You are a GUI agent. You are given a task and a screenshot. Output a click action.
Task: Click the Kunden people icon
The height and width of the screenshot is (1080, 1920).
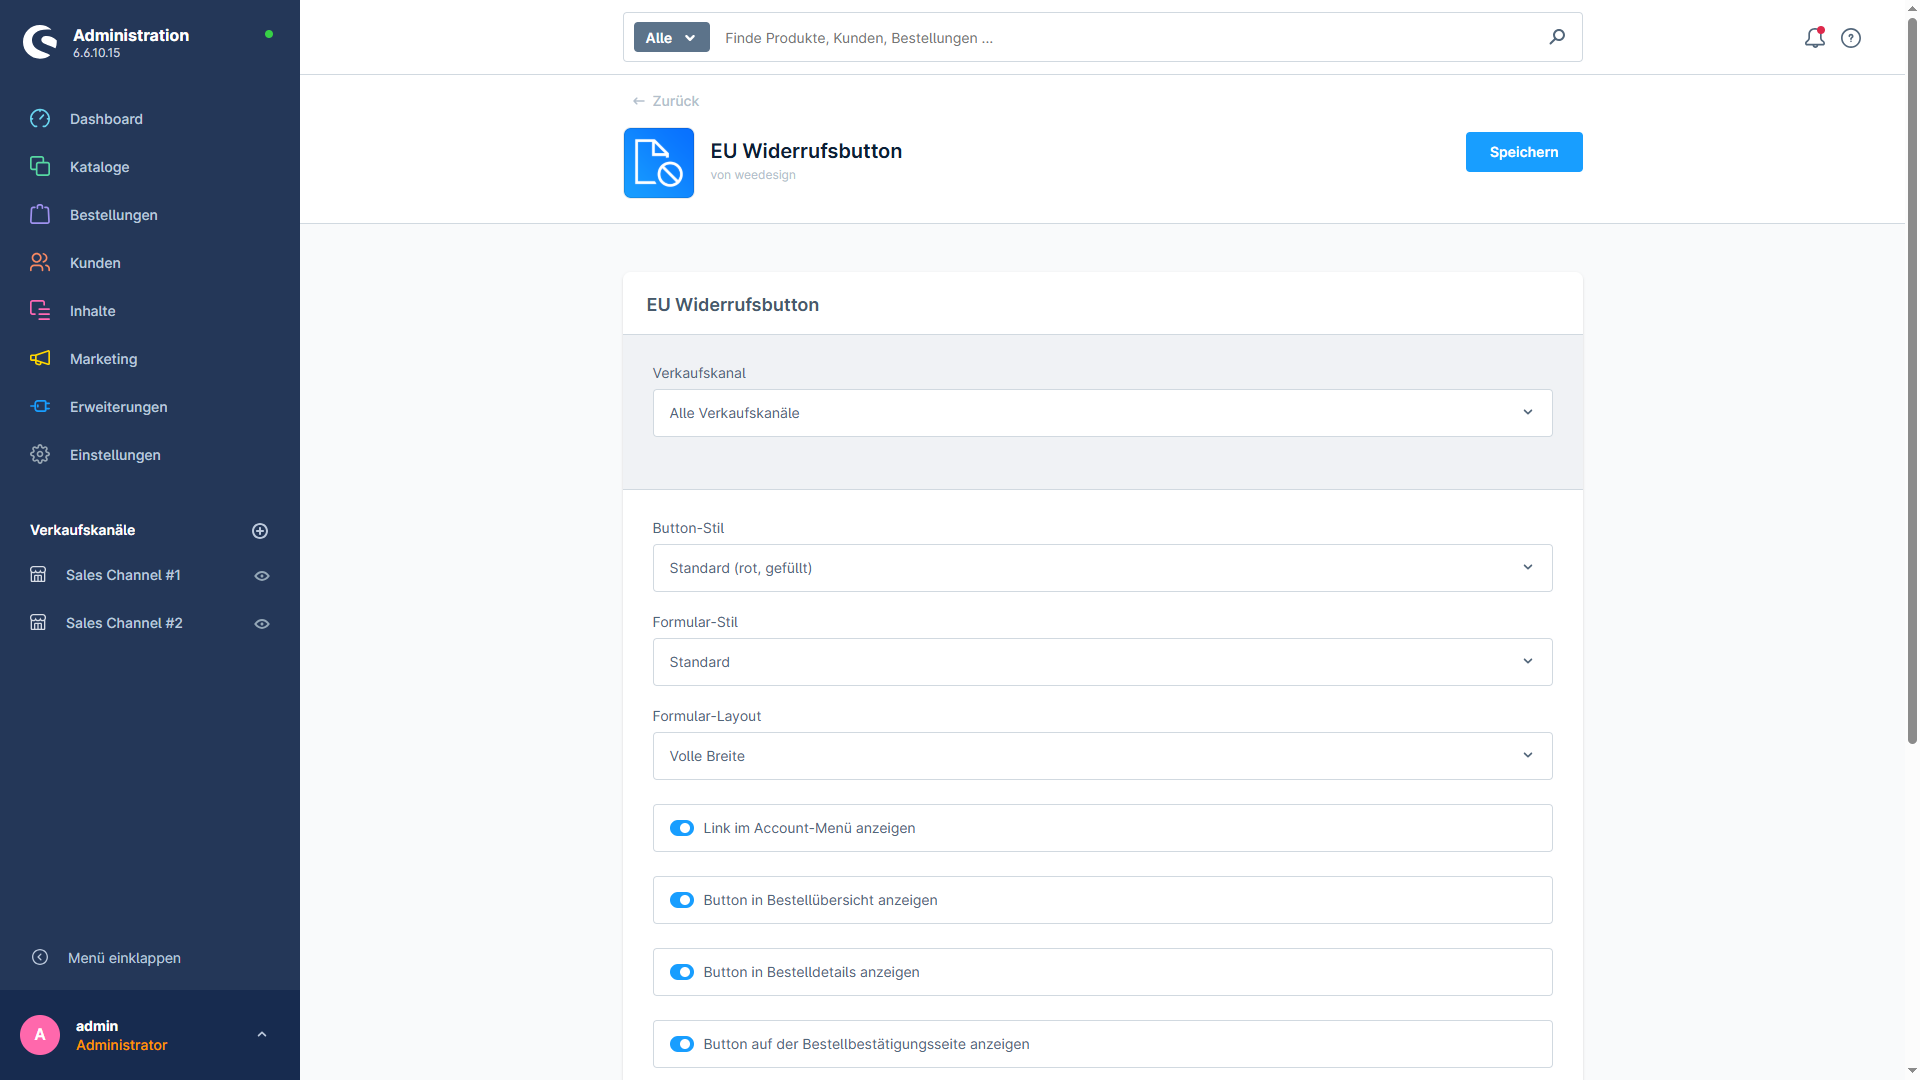tap(40, 263)
